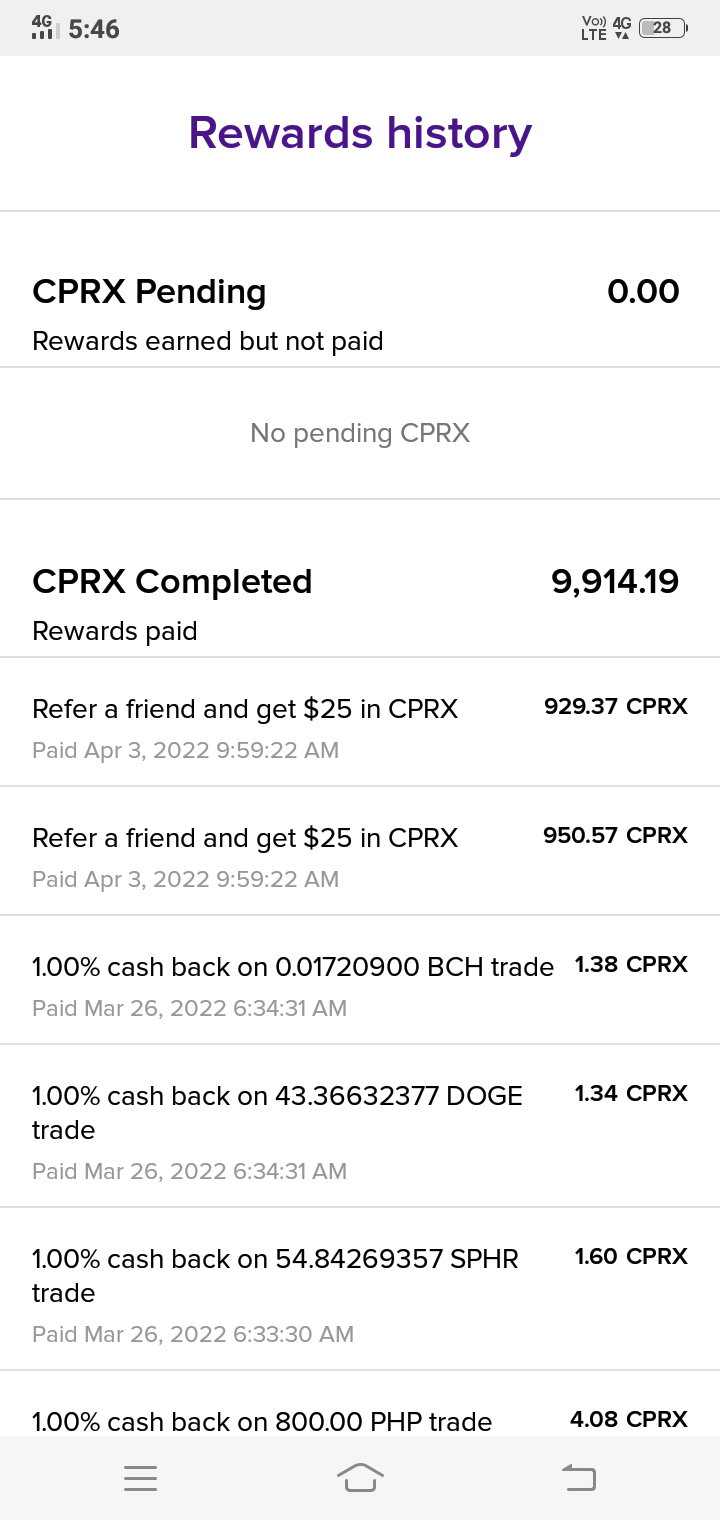Screen dimensions: 720x1520
Task: Tap the No pending CPRX message
Action: [x=360, y=433]
